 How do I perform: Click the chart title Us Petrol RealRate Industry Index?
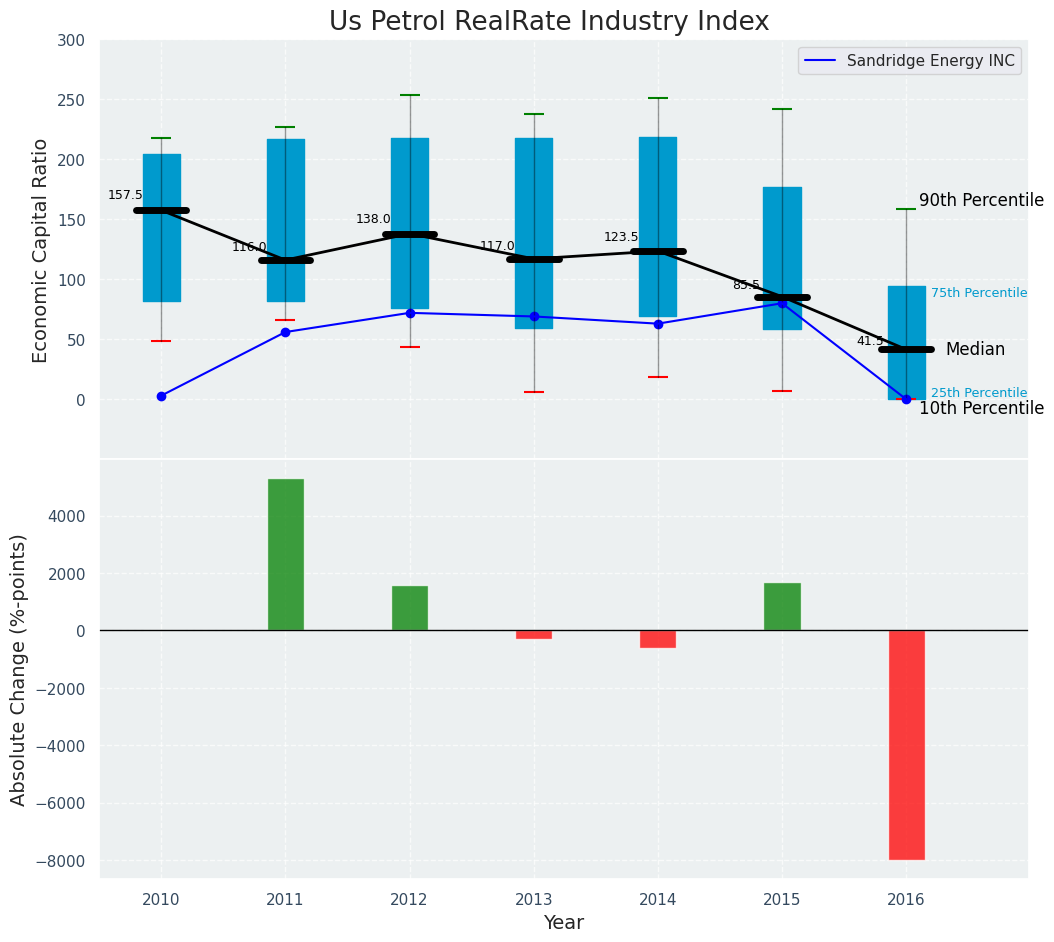549,22
